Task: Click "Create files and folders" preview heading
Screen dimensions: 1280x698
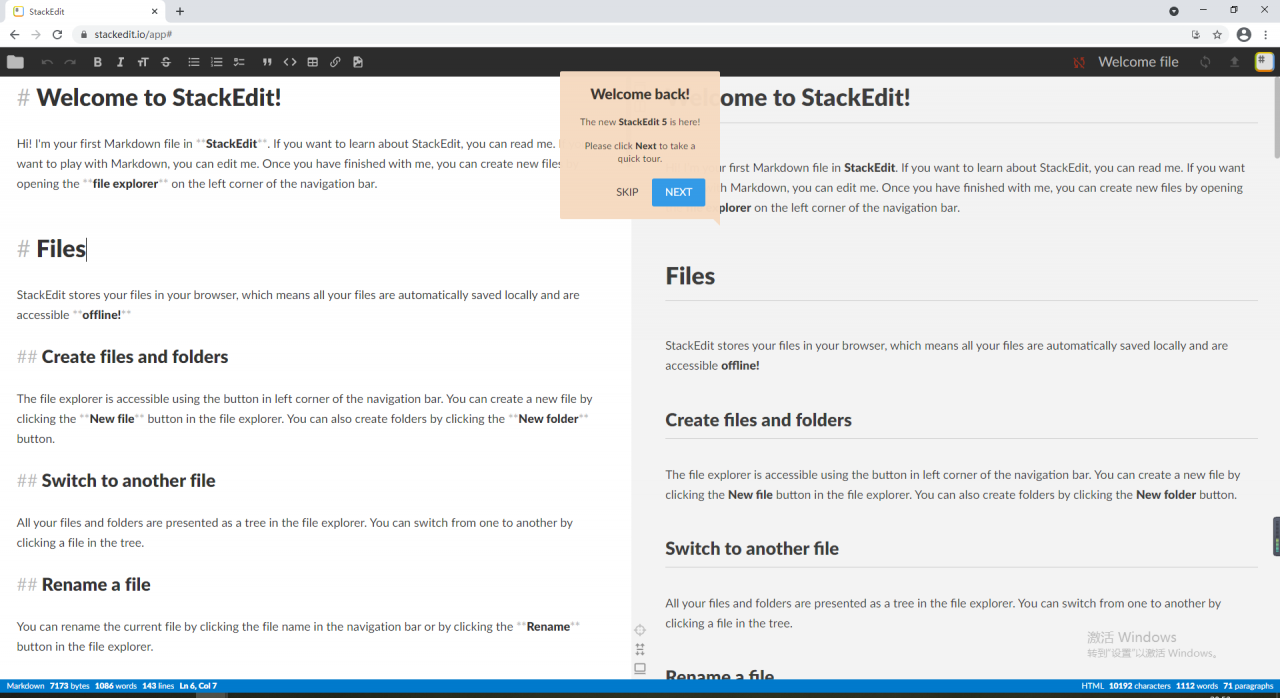Action: 759,420
